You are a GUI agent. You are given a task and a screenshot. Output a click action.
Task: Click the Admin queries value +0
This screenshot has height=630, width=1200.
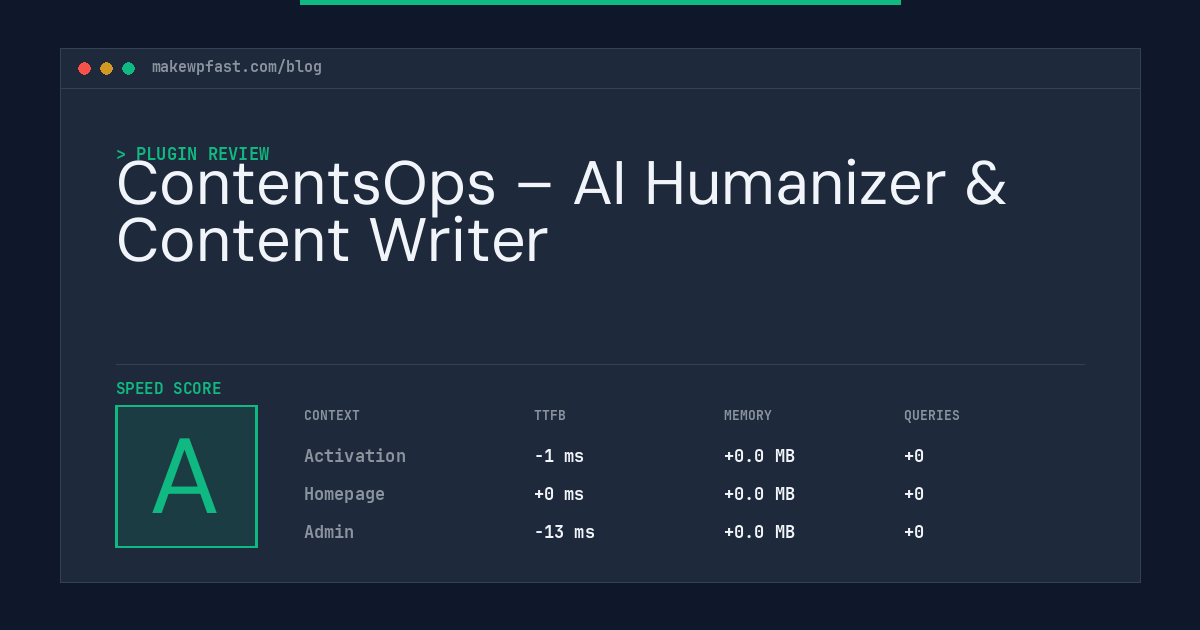(914, 532)
